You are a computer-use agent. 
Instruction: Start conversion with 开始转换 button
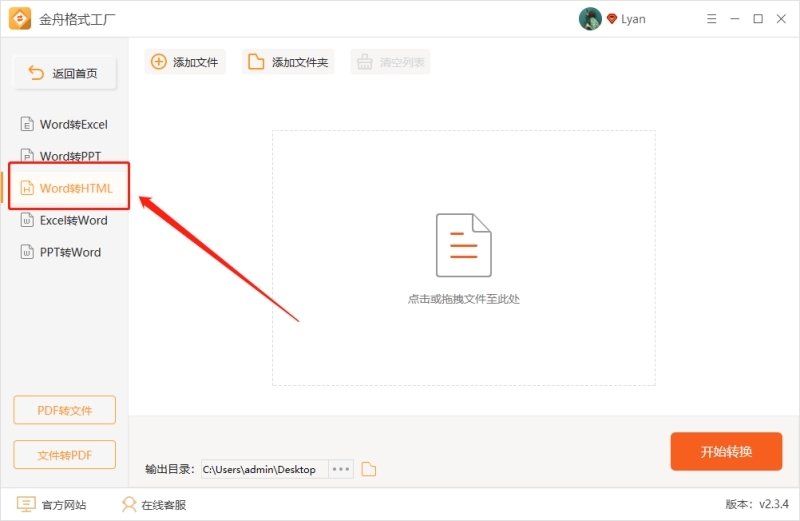click(x=726, y=451)
